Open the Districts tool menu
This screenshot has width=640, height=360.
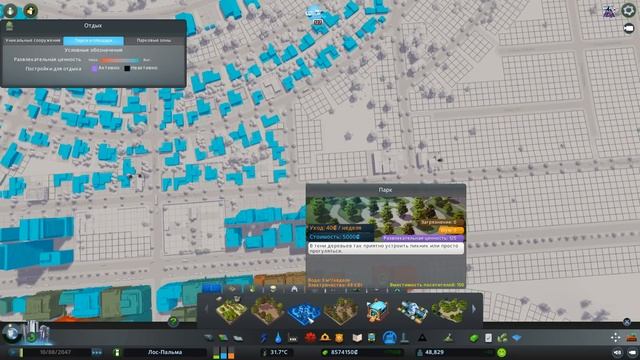[x=238, y=338]
